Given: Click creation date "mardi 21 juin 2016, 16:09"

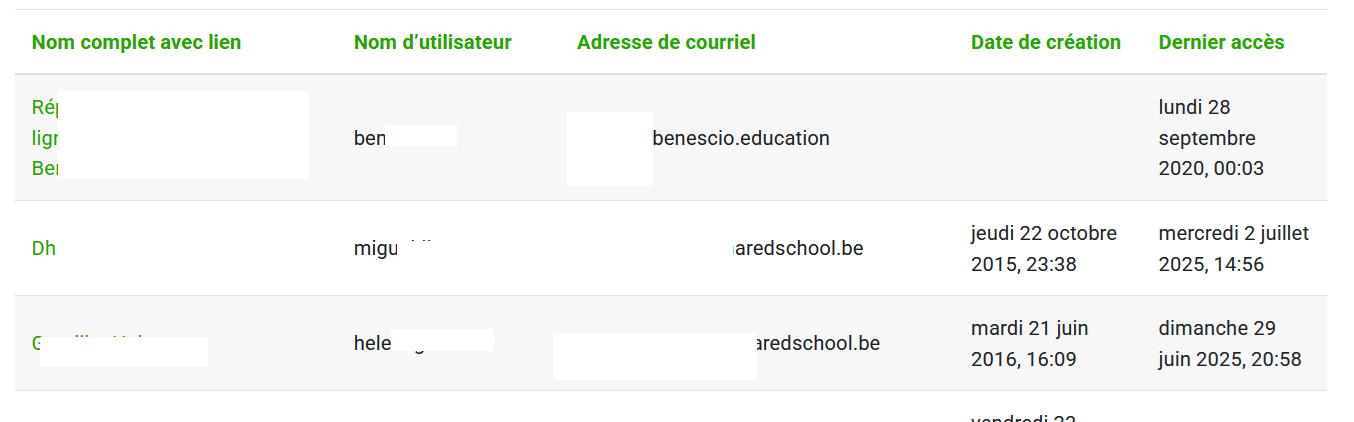Looking at the screenshot, I should pyautogui.click(x=1029, y=343).
